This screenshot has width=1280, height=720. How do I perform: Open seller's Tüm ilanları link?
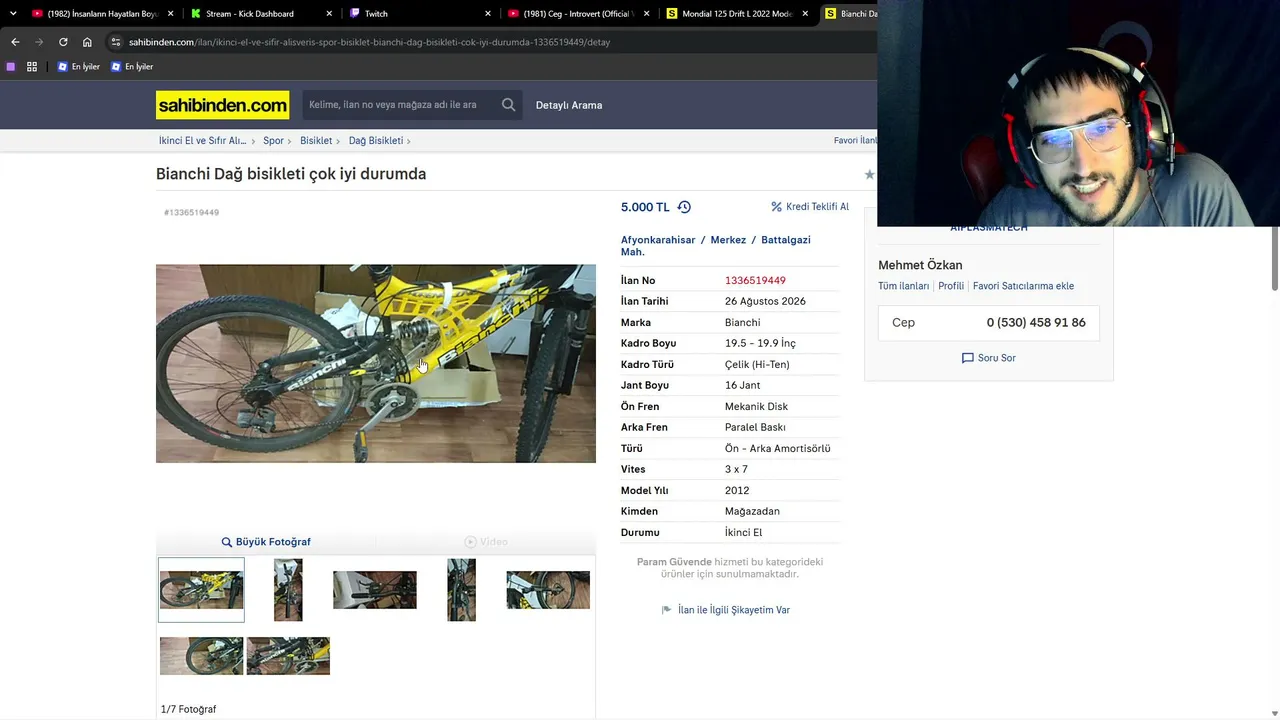click(904, 286)
